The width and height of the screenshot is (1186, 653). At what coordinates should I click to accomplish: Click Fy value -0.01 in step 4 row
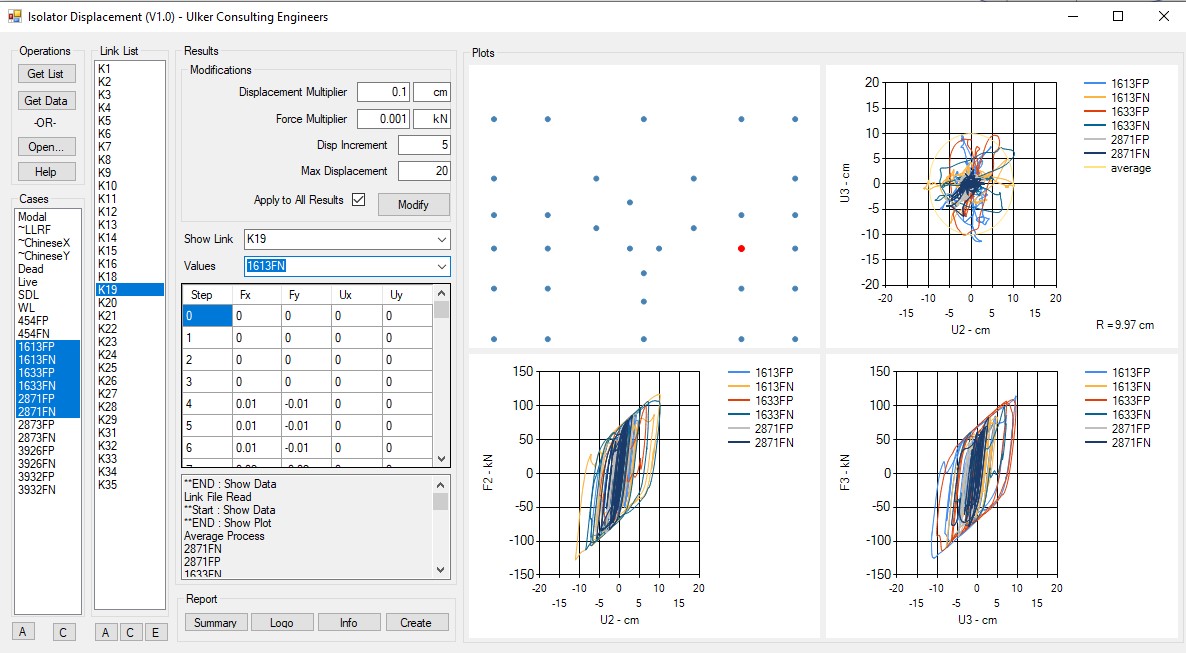[x=306, y=403]
